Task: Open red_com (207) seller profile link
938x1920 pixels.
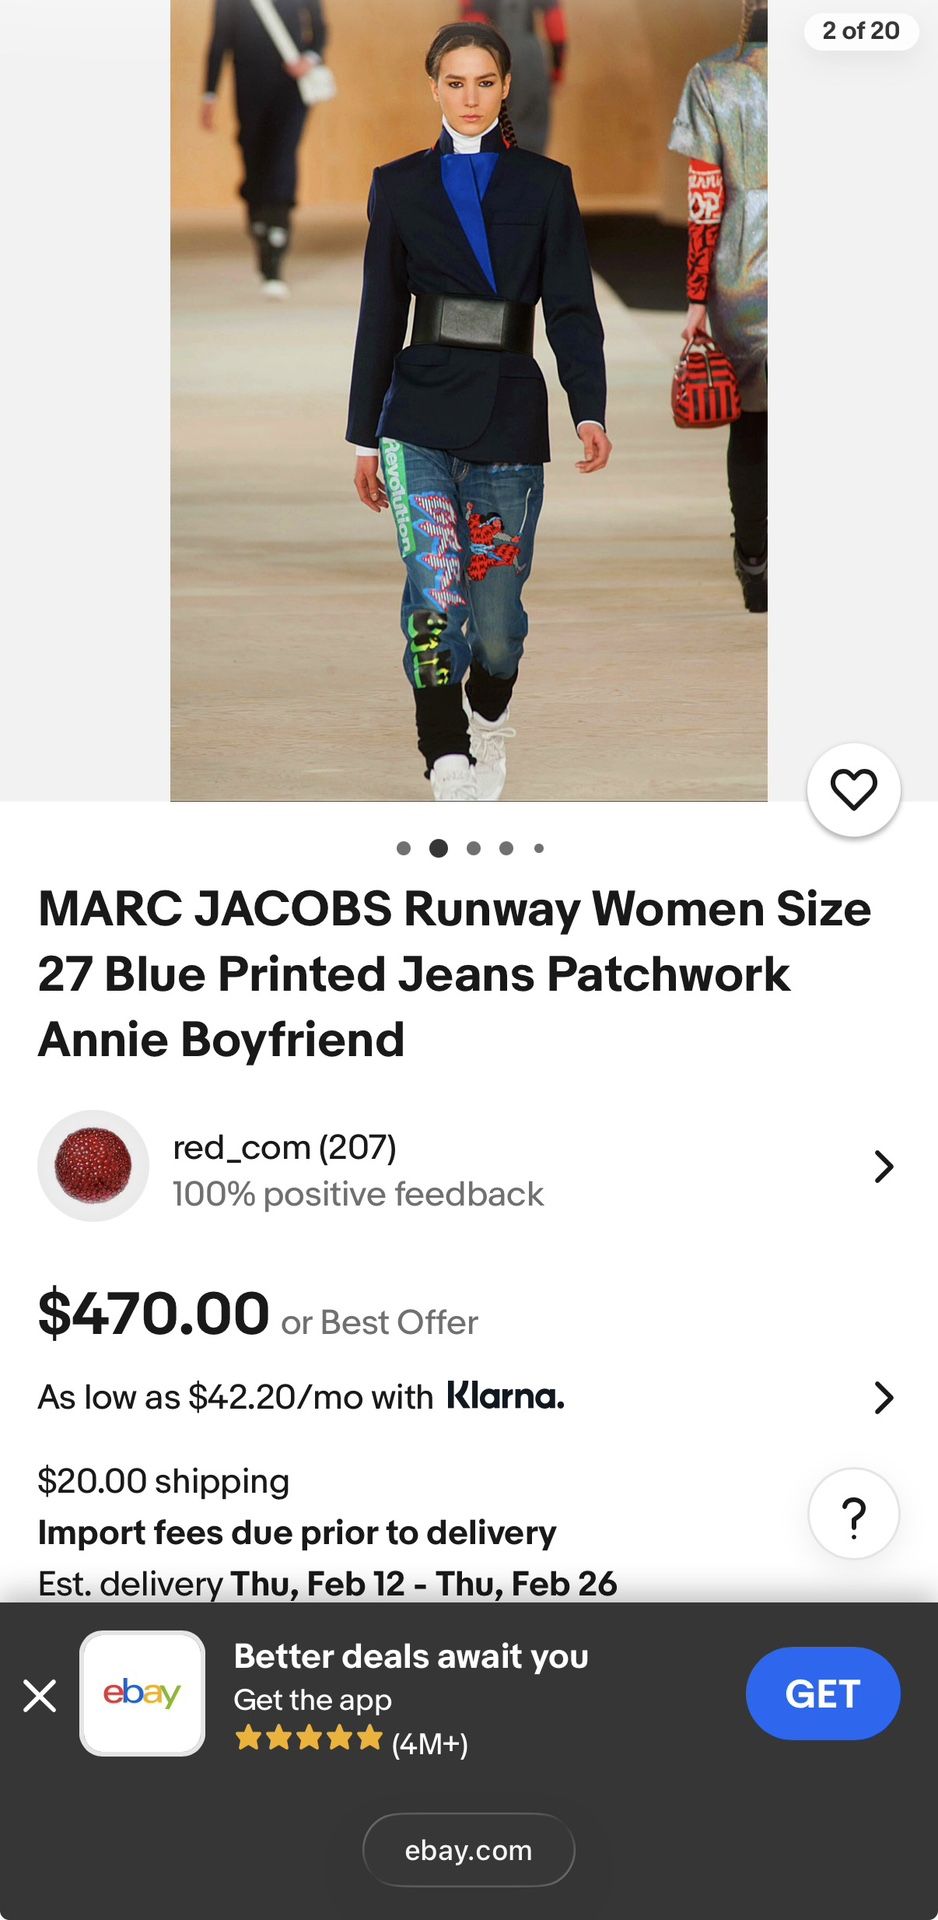Action: tap(284, 1147)
